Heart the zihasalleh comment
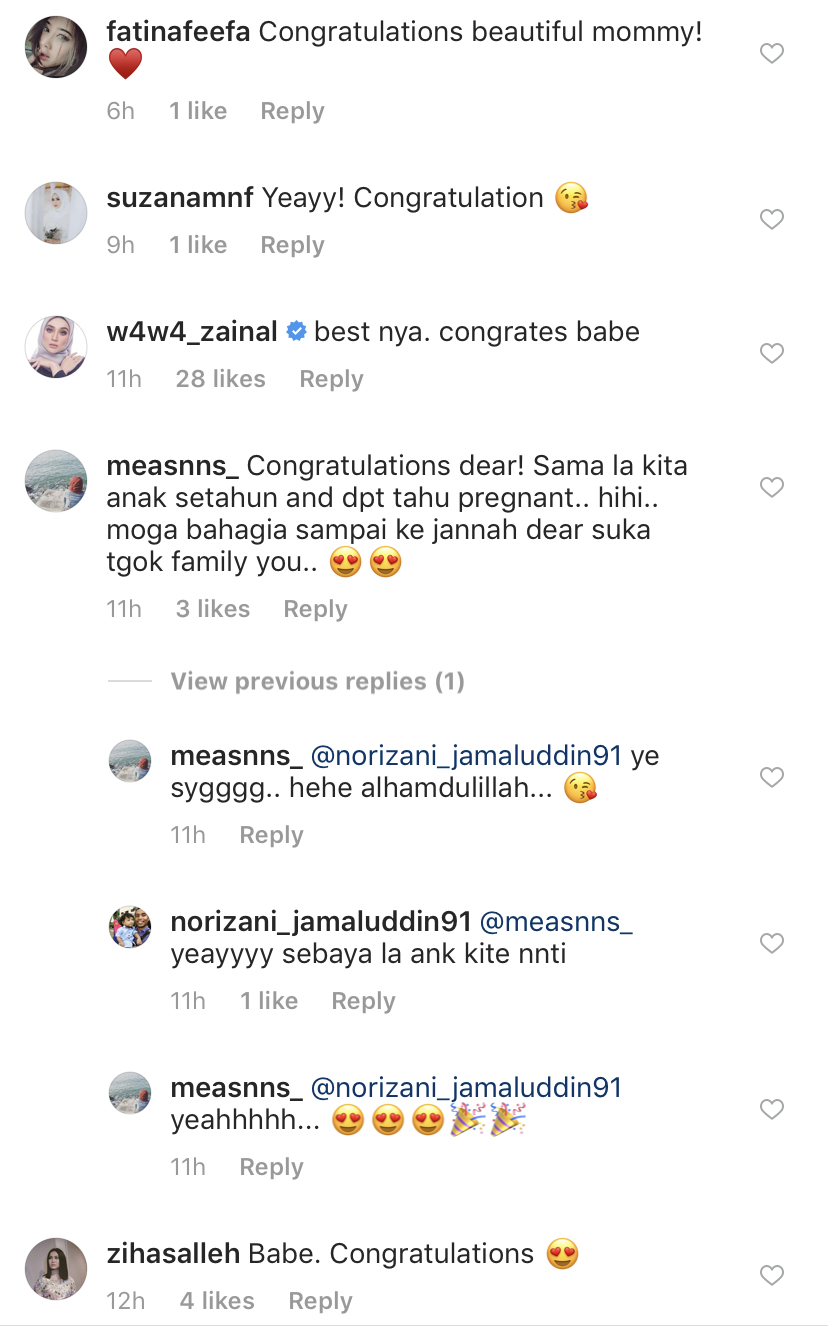Image resolution: width=828 pixels, height=1327 pixels. (771, 1275)
